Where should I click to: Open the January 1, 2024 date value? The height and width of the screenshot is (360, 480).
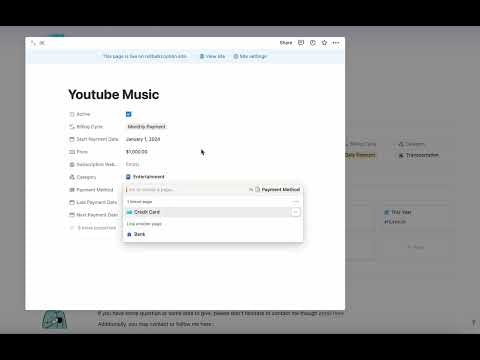[x=143, y=139]
